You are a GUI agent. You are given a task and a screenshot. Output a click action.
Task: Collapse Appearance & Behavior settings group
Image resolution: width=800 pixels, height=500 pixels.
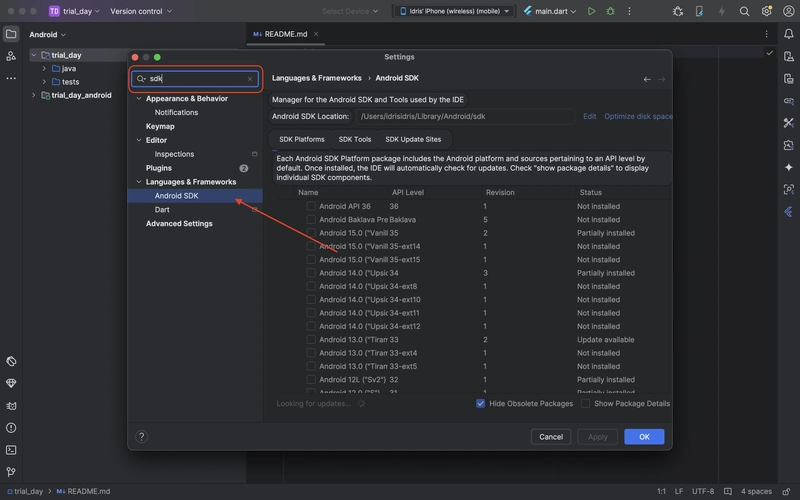139,98
